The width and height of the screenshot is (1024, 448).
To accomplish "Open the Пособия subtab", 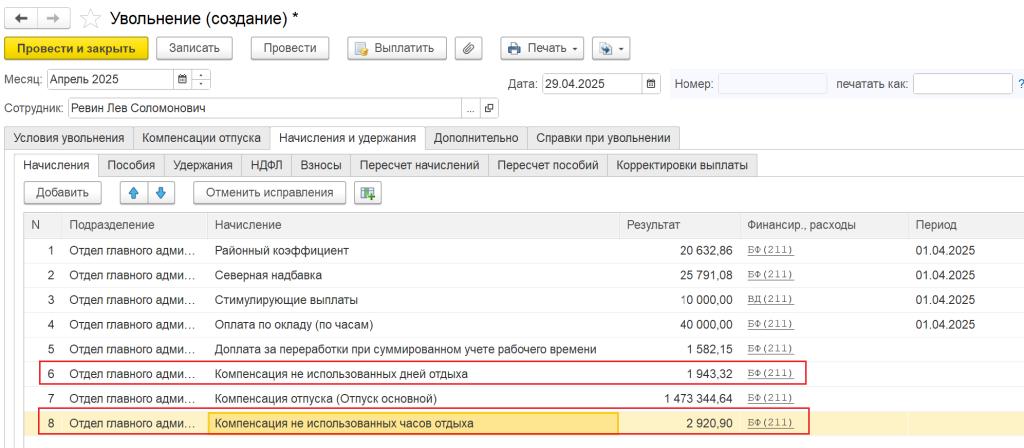I will pos(131,165).
